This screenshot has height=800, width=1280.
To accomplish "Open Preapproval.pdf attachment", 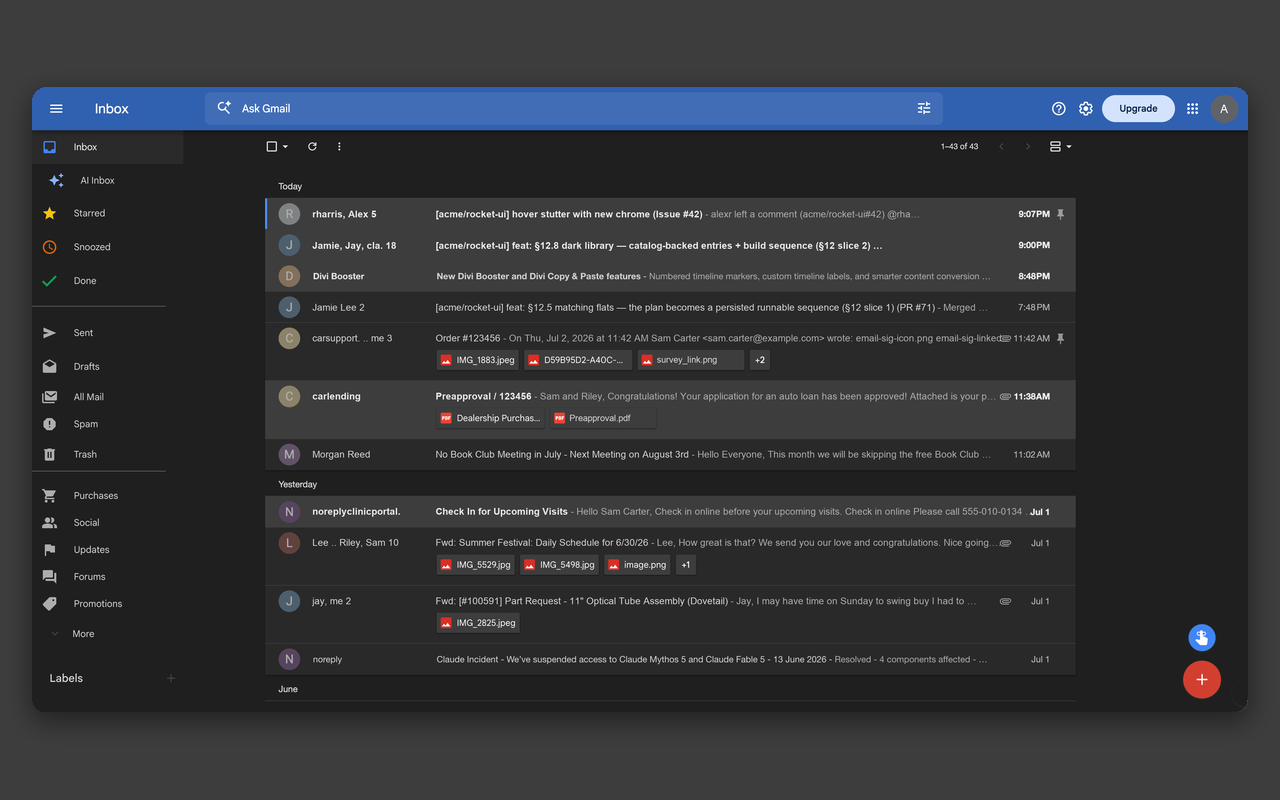I will tap(603, 418).
